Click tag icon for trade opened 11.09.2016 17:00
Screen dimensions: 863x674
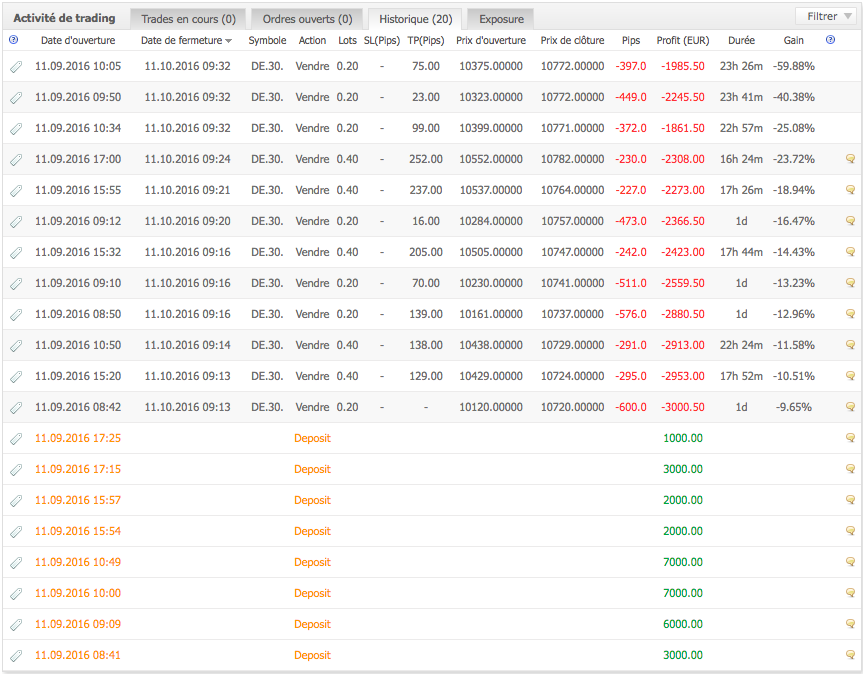pos(15,159)
